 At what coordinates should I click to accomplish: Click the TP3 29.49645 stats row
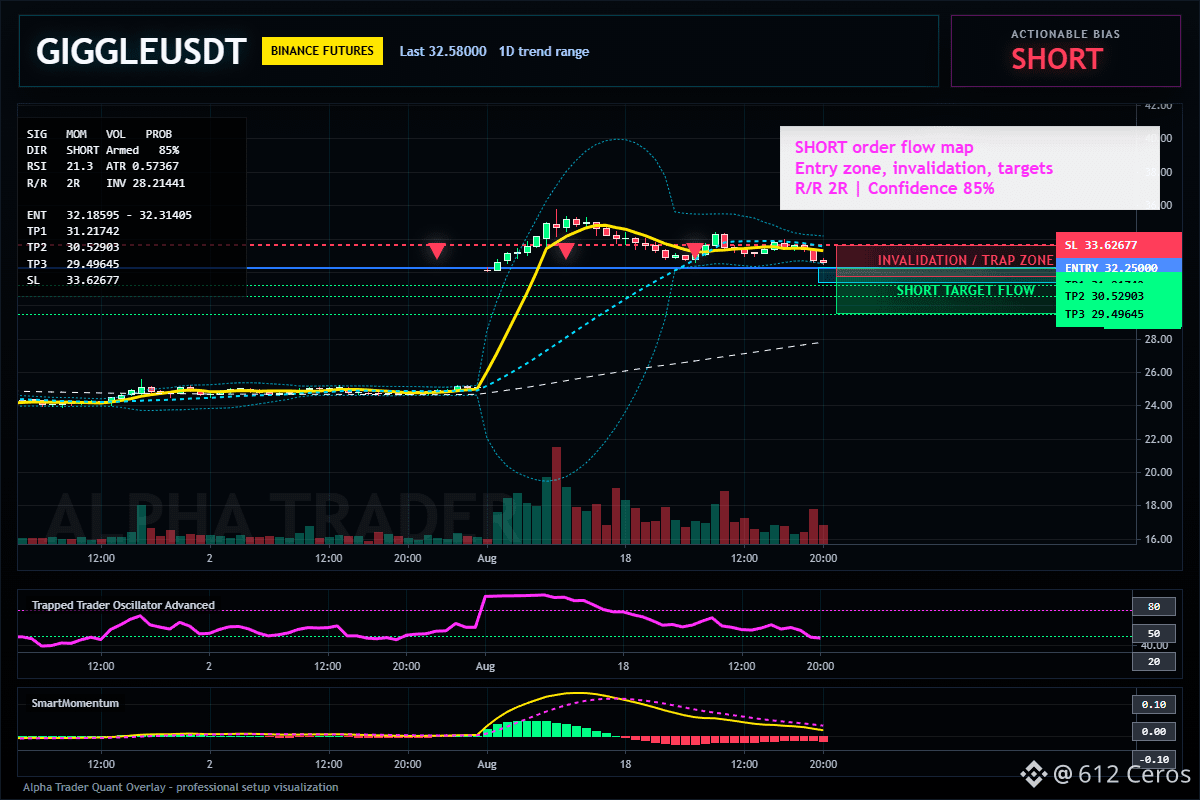[x=73, y=264]
